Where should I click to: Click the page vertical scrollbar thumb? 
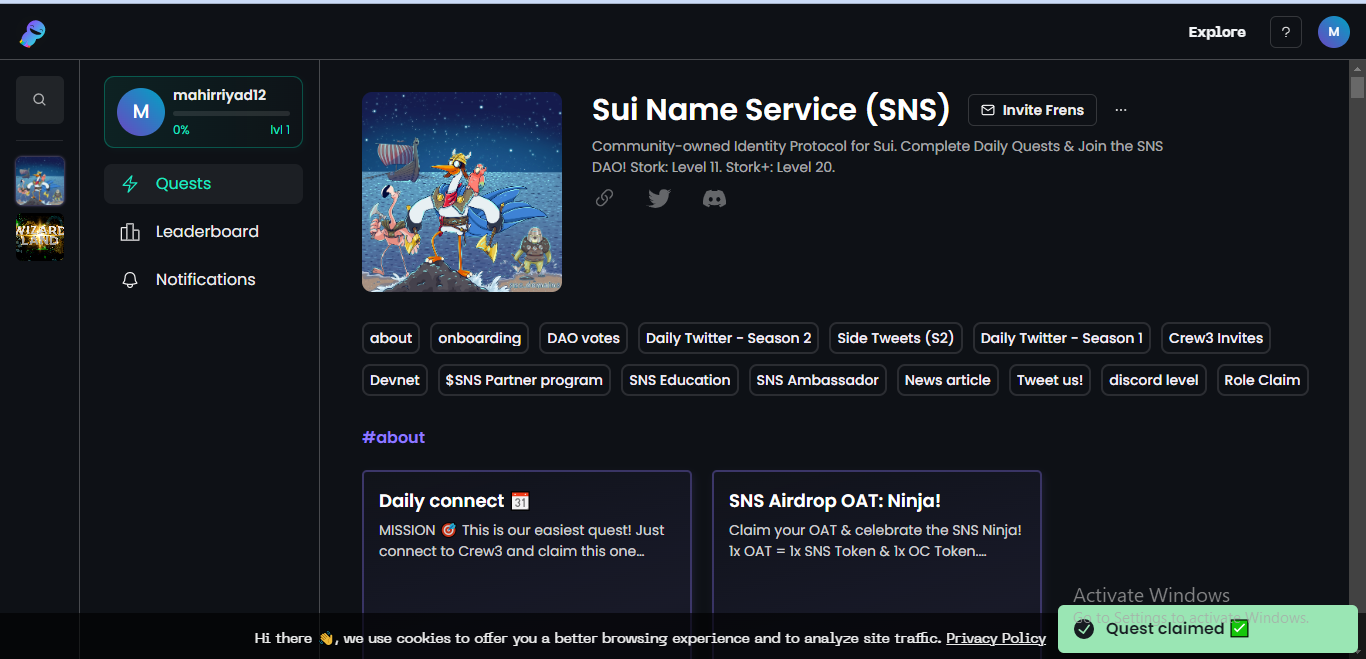pyautogui.click(x=1357, y=87)
